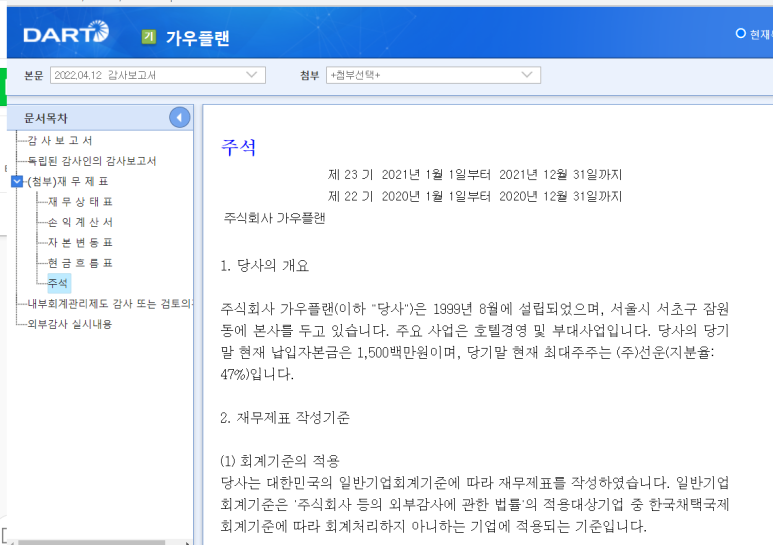Click the heading 2. 재무제표 작성기준
The image size is (773, 545).
click(285, 418)
